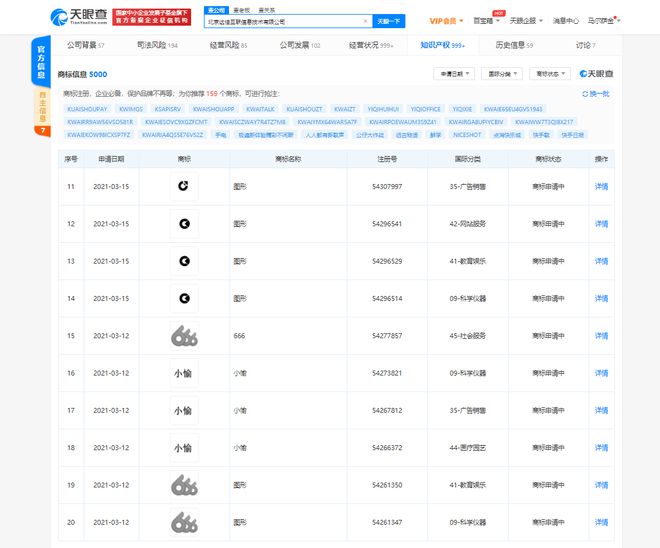This screenshot has width=660, height=548.
Task: Expand the 天眼企服 menu
Action: coord(526,21)
